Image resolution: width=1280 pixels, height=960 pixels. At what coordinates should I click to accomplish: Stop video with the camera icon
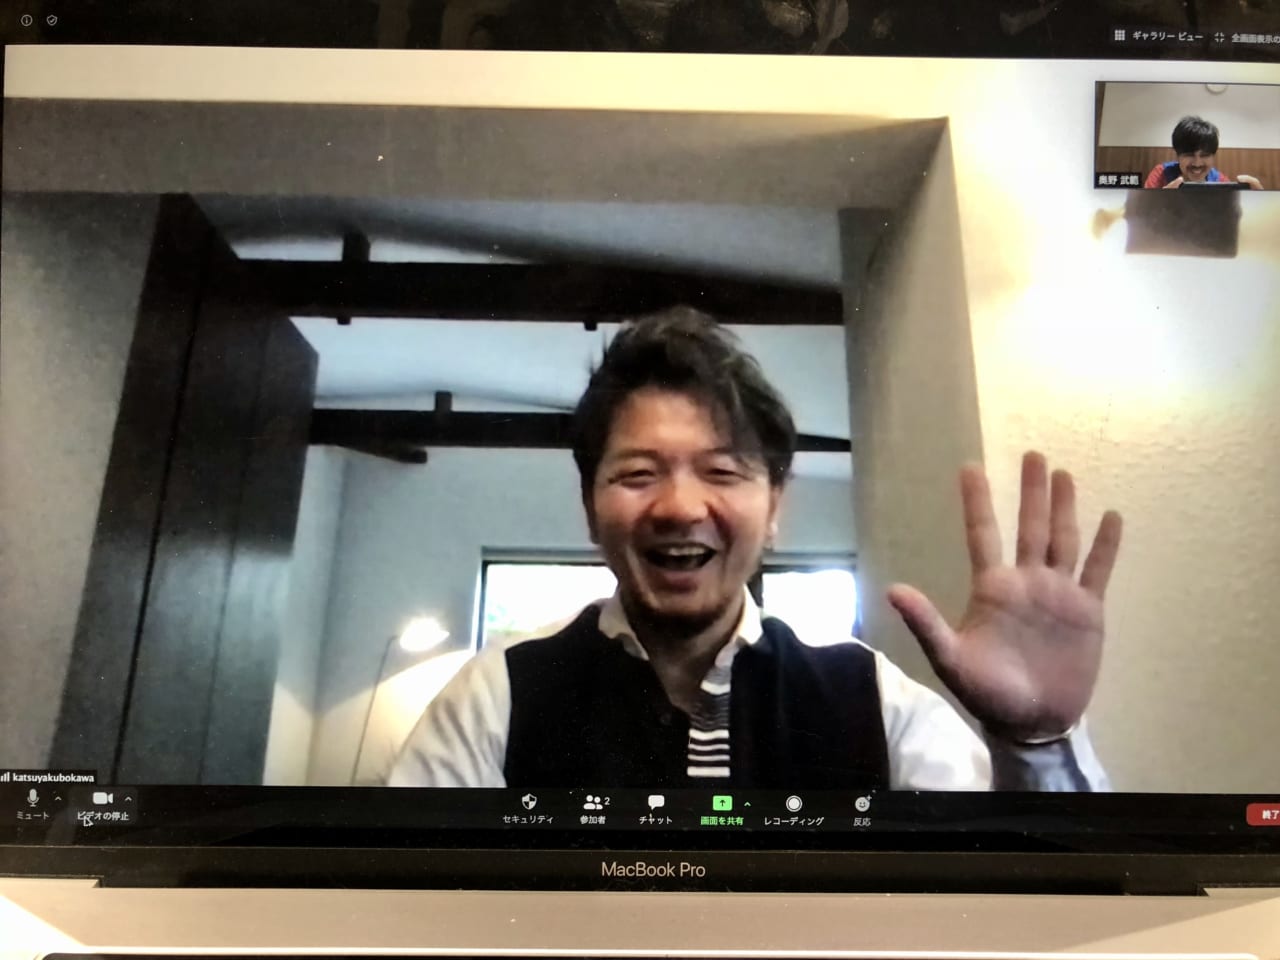(102, 799)
